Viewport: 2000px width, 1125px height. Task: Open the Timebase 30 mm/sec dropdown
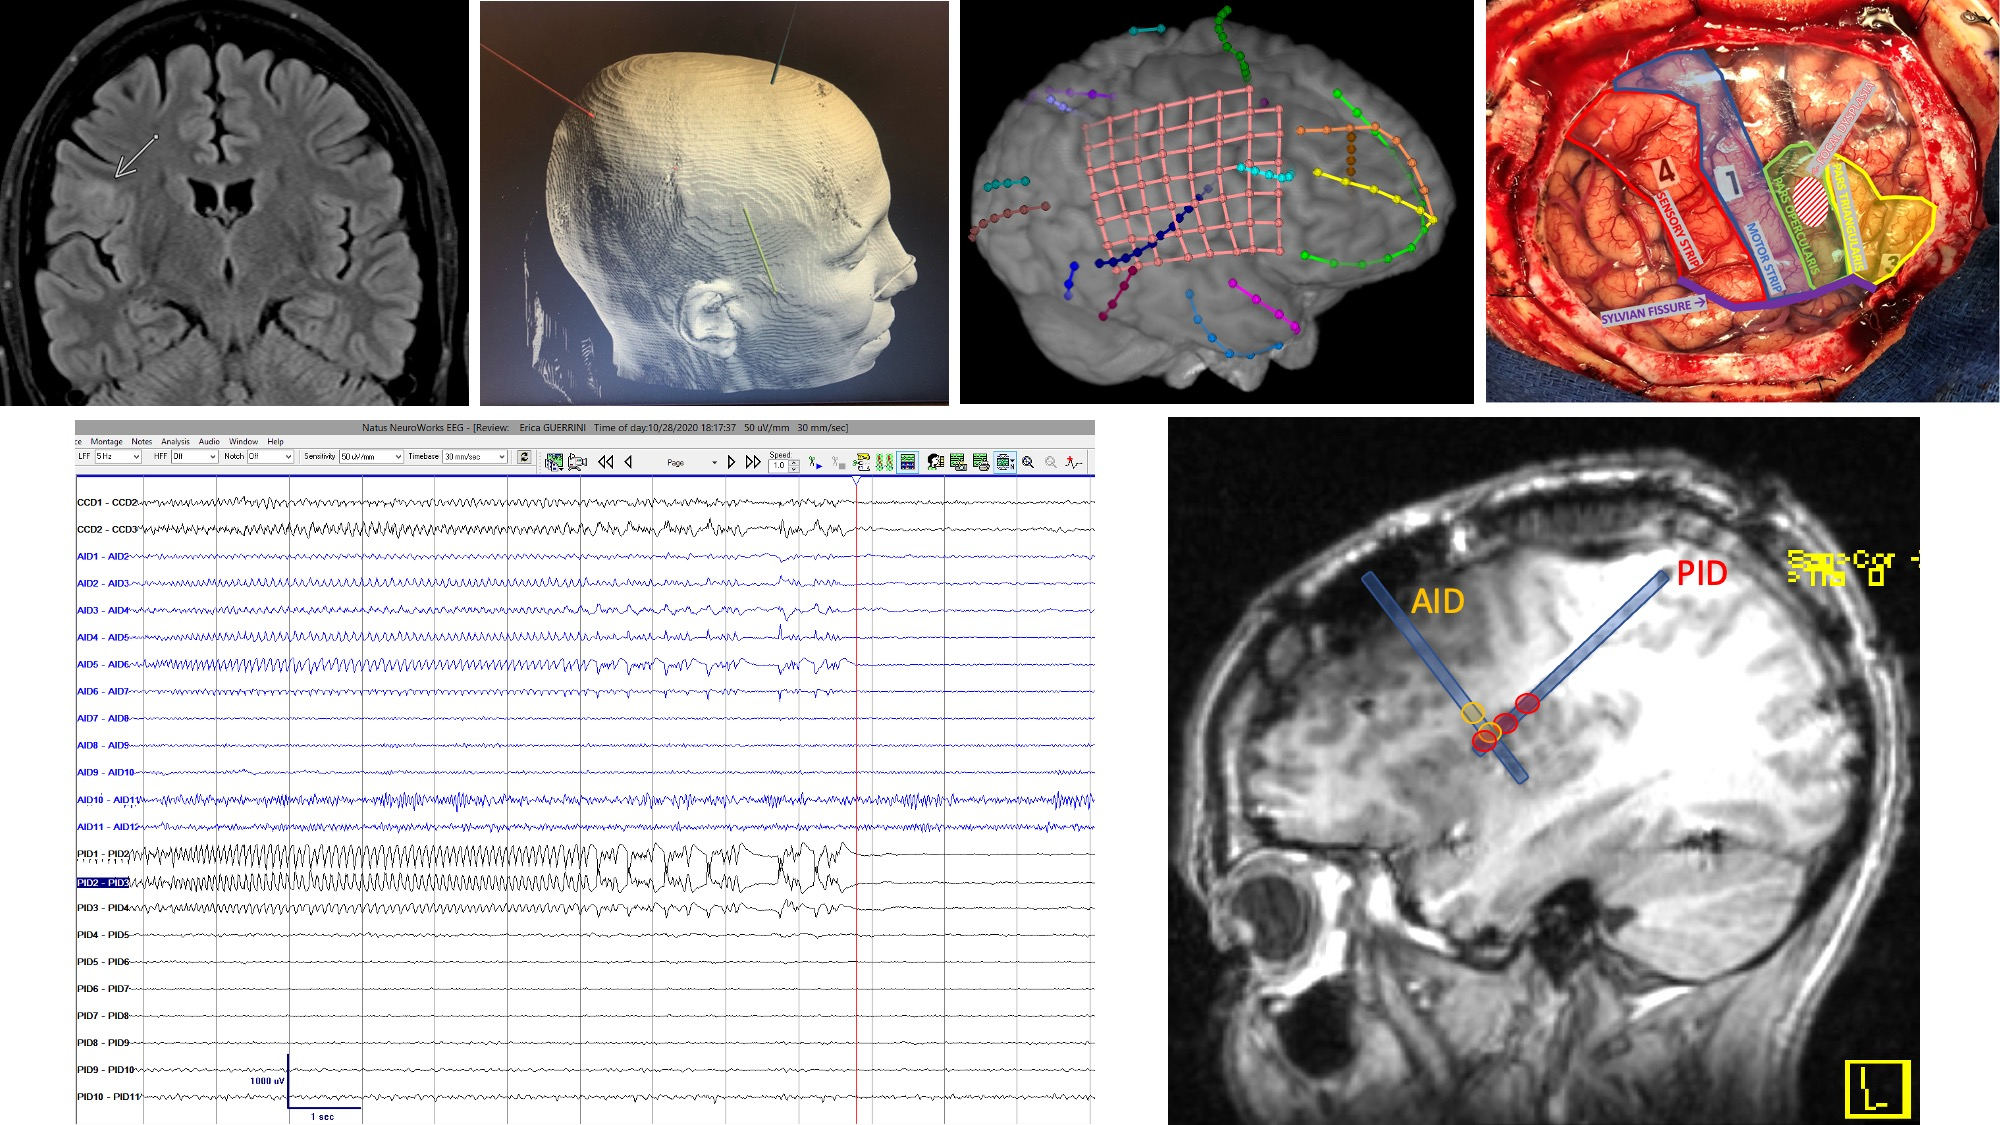501,457
